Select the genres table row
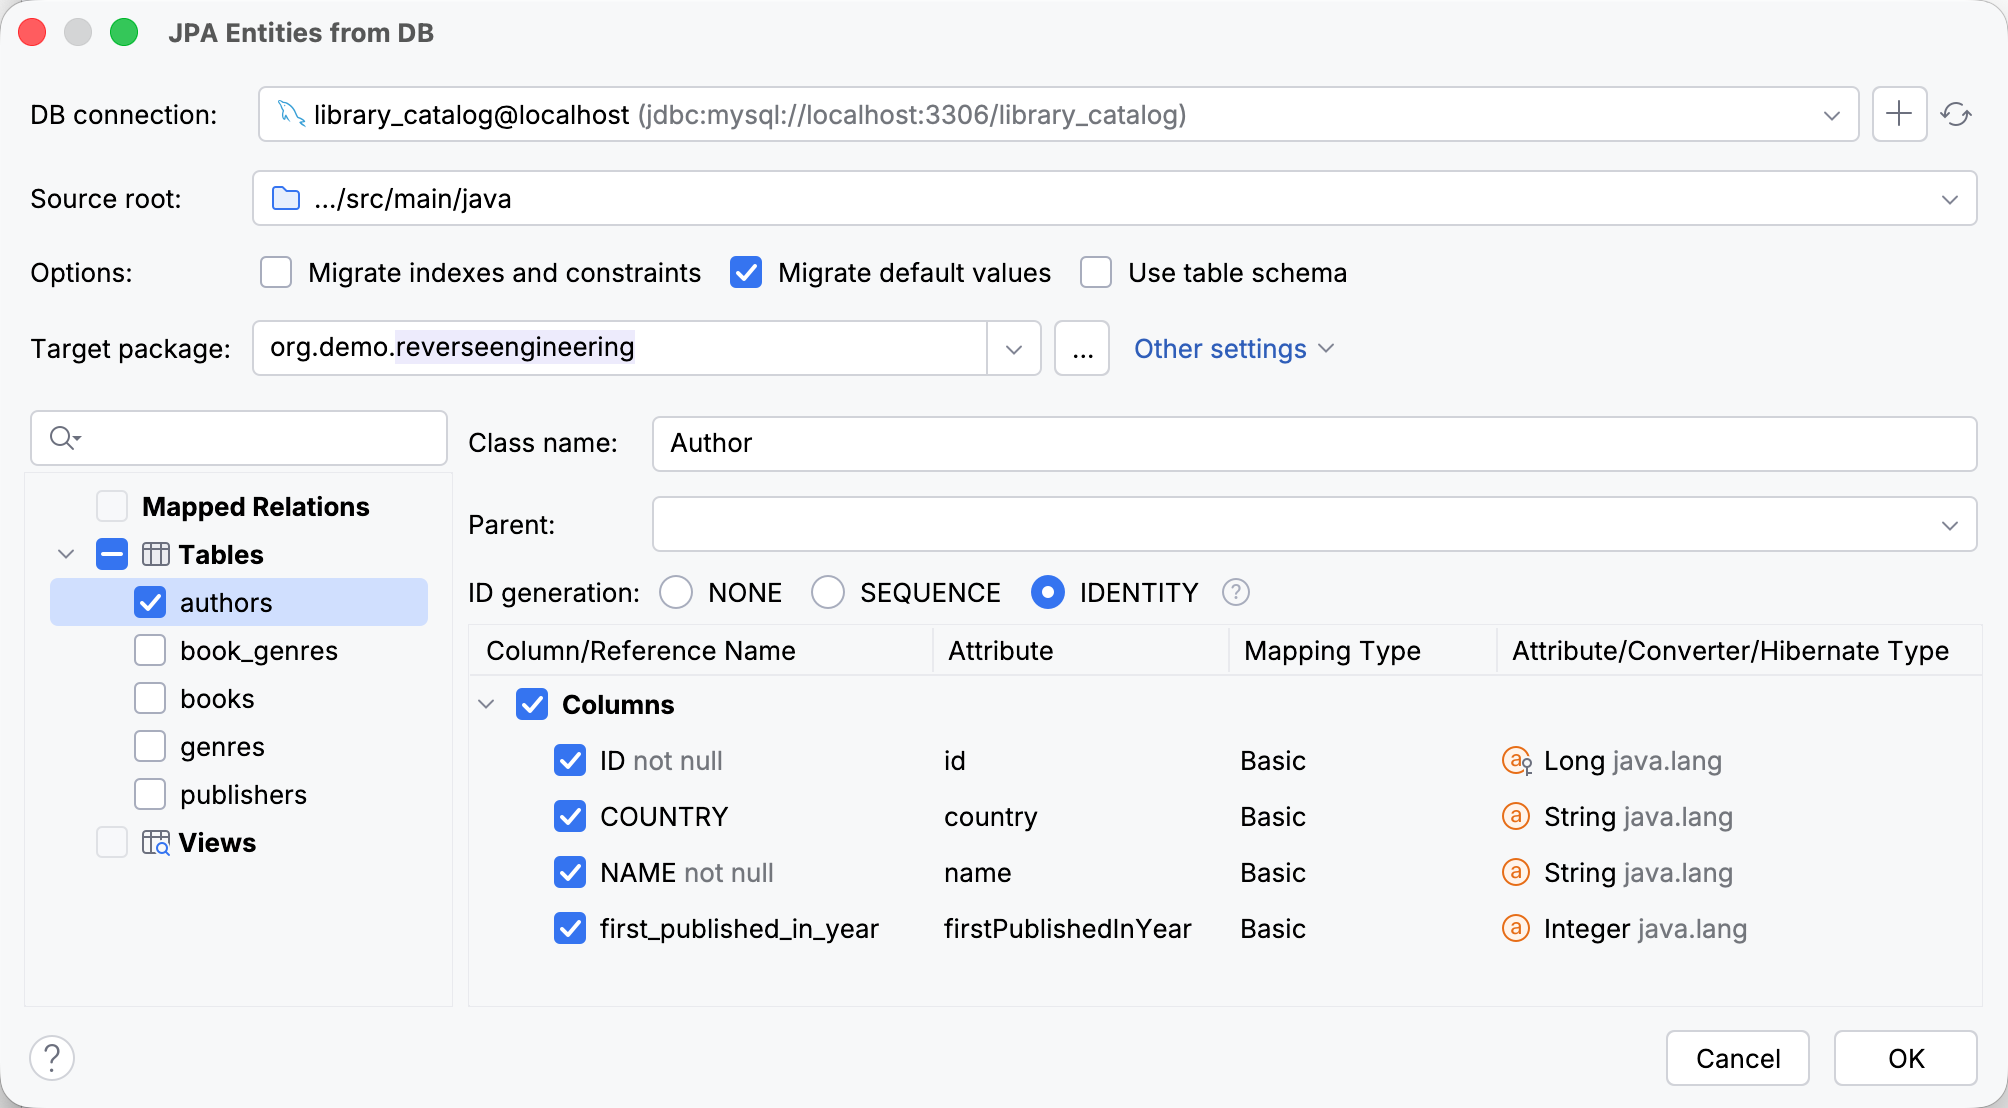 pos(239,746)
